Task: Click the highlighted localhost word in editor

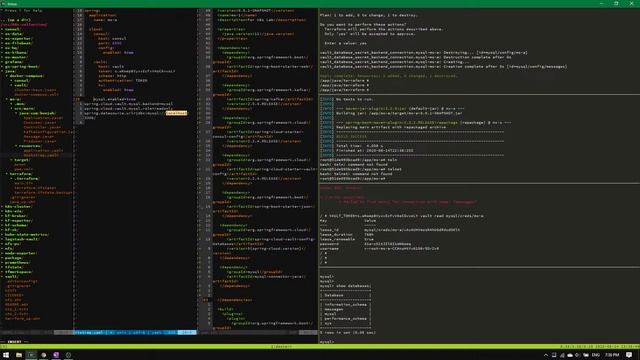Action: pos(176,113)
